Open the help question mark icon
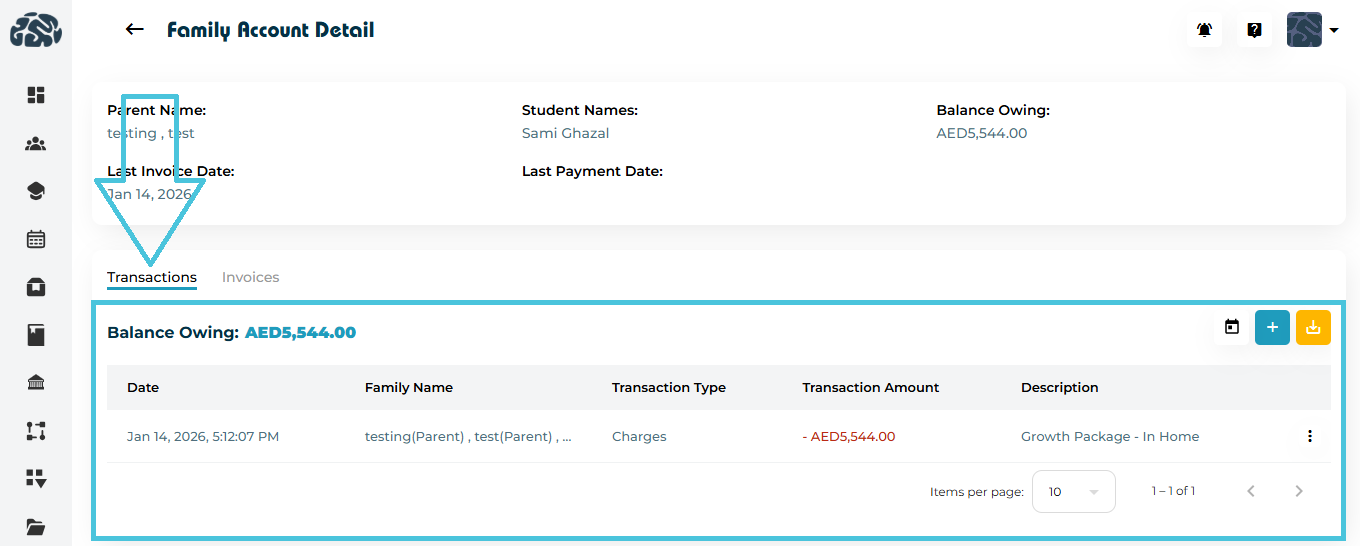1360x546 pixels. [x=1254, y=30]
